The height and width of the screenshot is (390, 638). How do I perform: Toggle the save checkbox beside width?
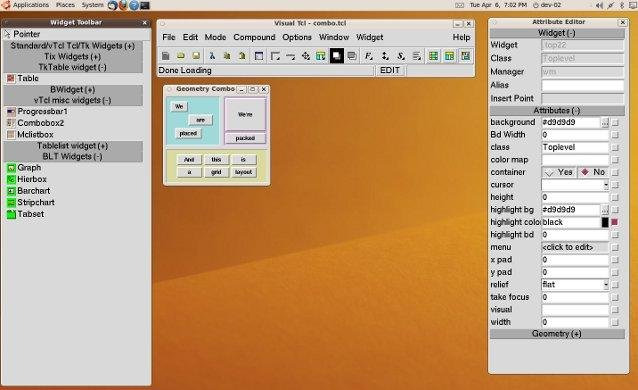point(615,322)
